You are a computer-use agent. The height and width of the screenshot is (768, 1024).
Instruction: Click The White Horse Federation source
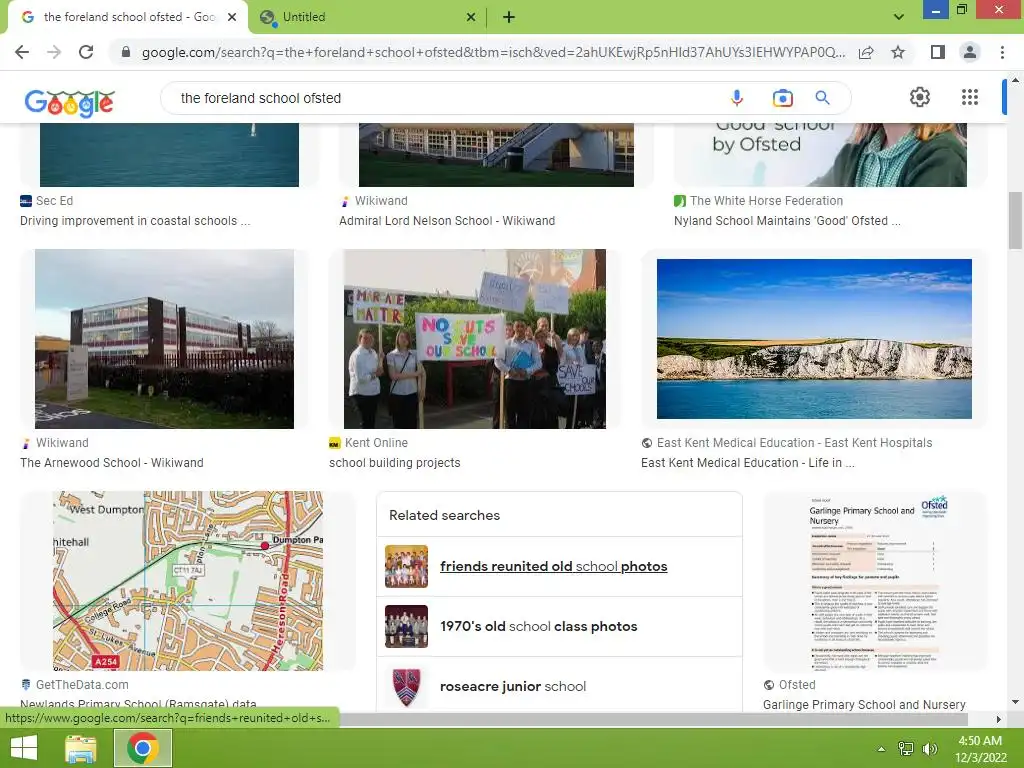pyautogui.click(x=766, y=200)
